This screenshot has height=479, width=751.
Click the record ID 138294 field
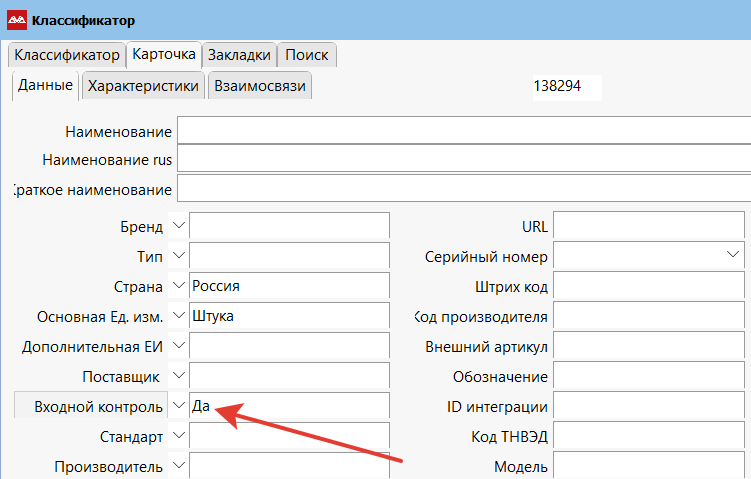[x=565, y=87]
